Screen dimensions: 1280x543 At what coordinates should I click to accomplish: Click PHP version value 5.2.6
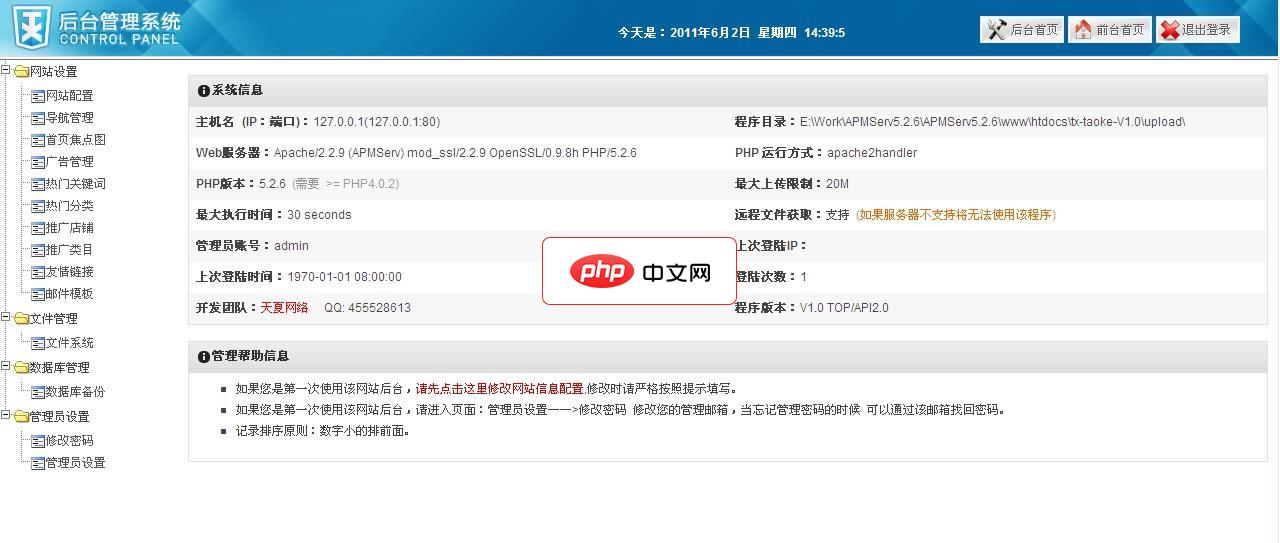pos(272,184)
